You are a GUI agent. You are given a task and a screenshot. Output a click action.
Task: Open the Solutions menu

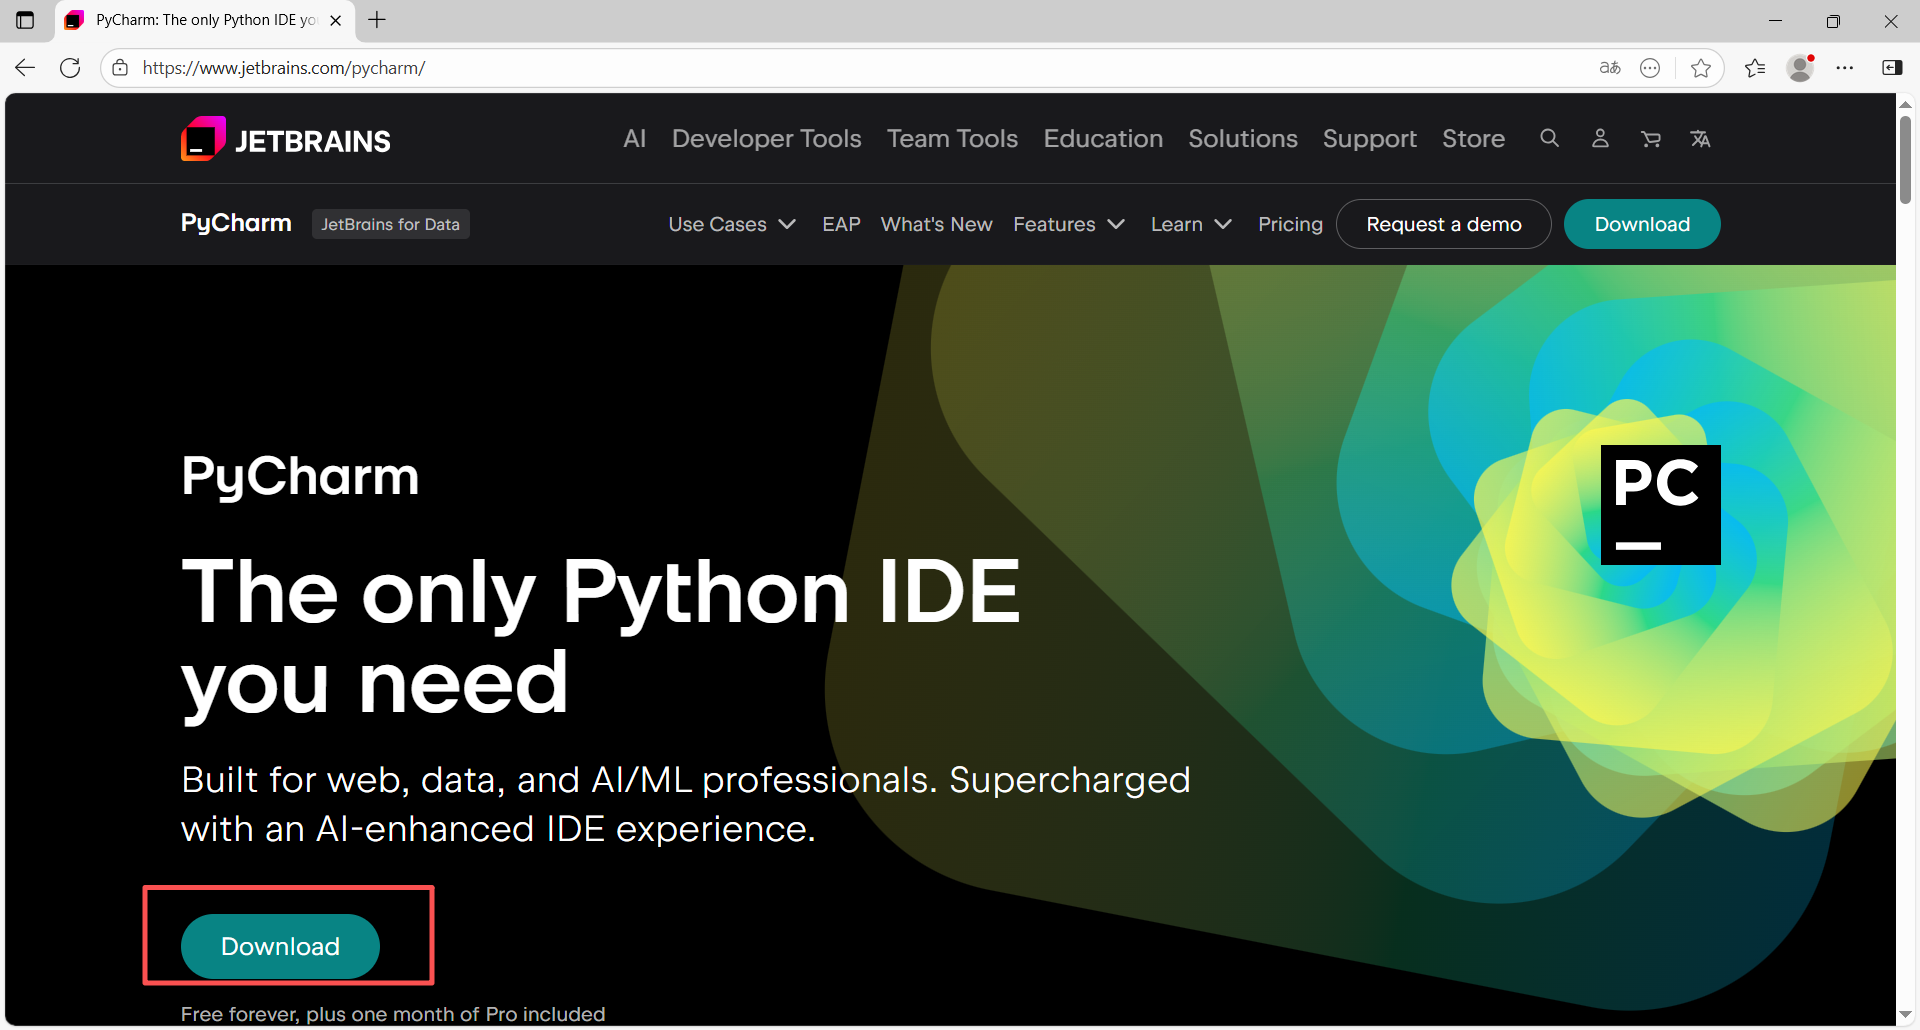coord(1243,138)
